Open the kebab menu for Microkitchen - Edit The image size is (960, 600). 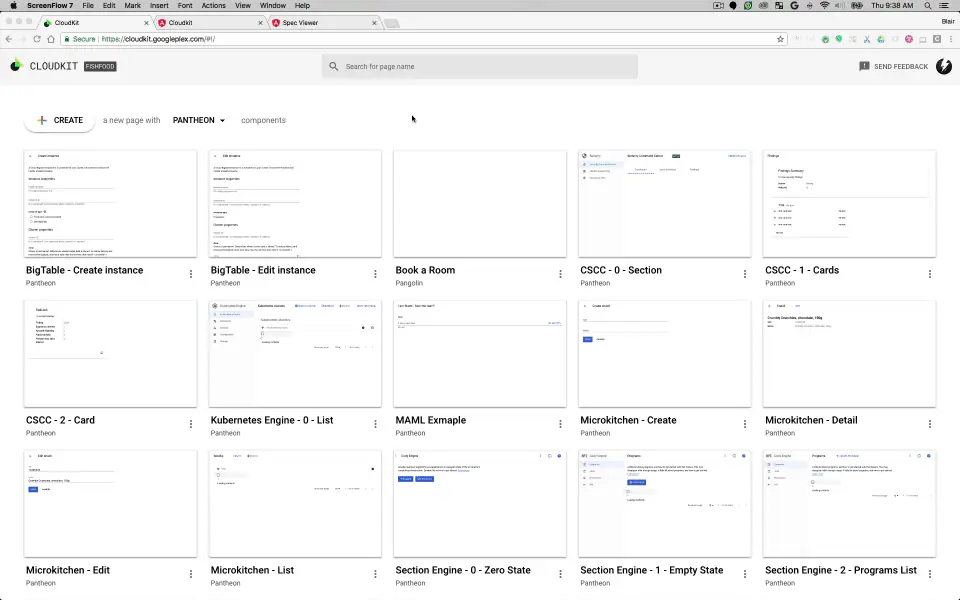191,574
